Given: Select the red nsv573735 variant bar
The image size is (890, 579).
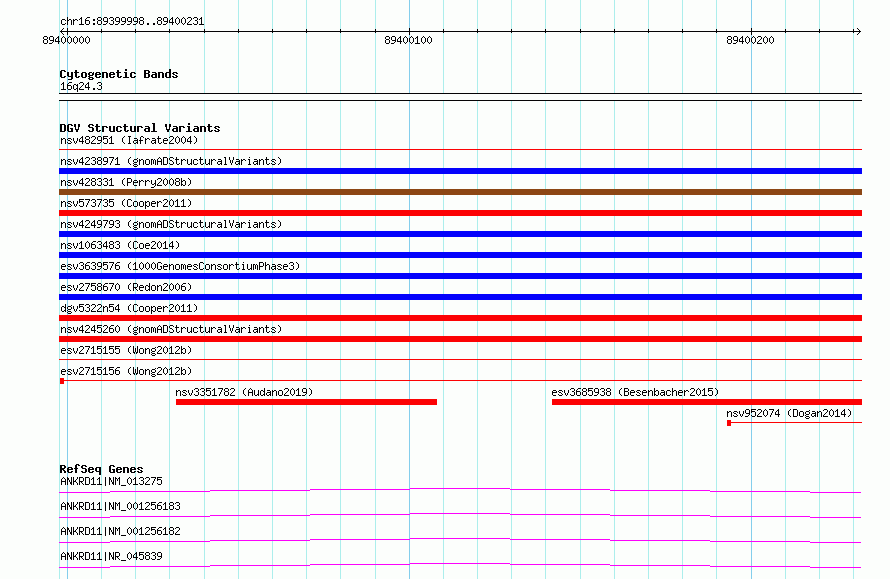Looking at the screenshot, I should pyautogui.click(x=460, y=213).
